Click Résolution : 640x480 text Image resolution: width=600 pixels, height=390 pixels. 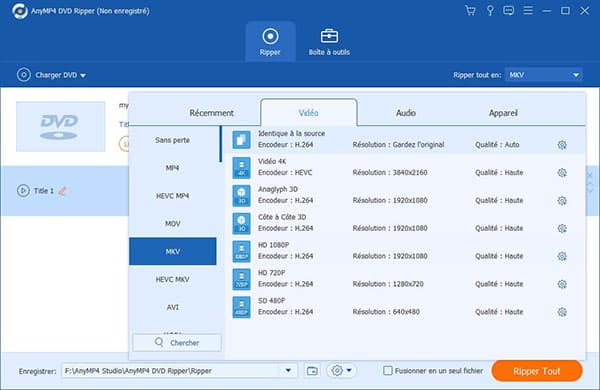coord(386,312)
